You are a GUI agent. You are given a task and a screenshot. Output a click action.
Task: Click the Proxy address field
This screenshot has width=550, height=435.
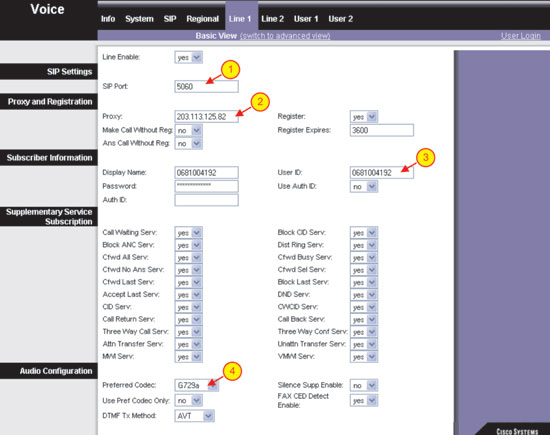(207, 117)
